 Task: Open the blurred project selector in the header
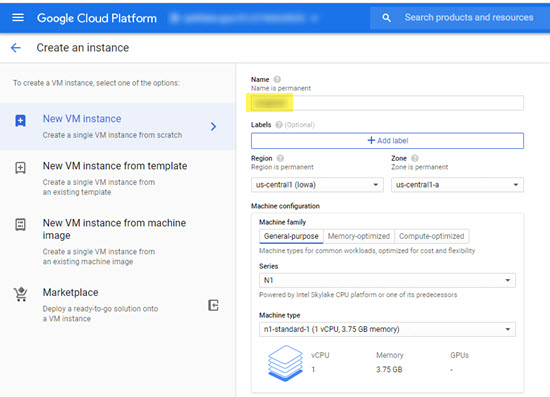[244, 18]
